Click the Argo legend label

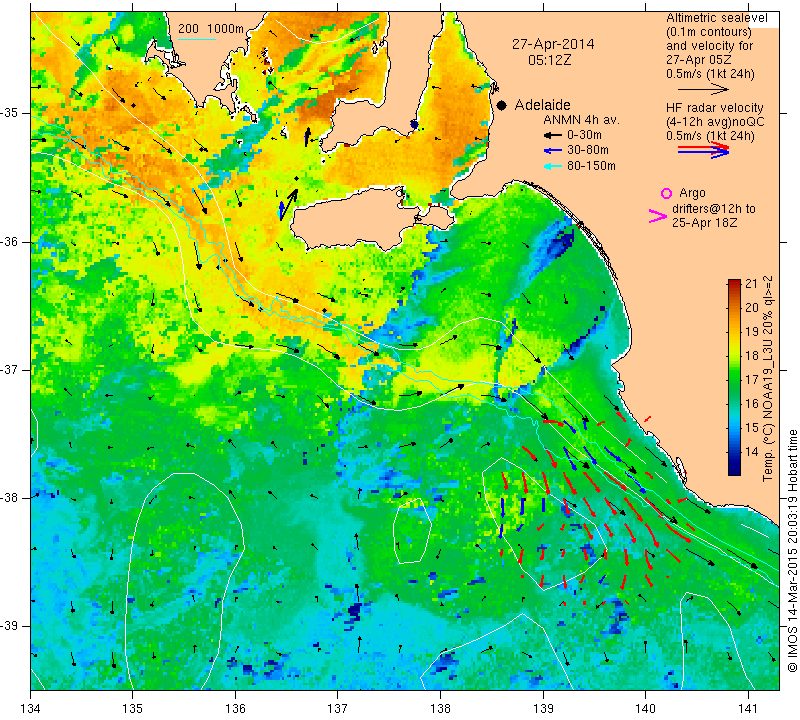click(x=692, y=193)
